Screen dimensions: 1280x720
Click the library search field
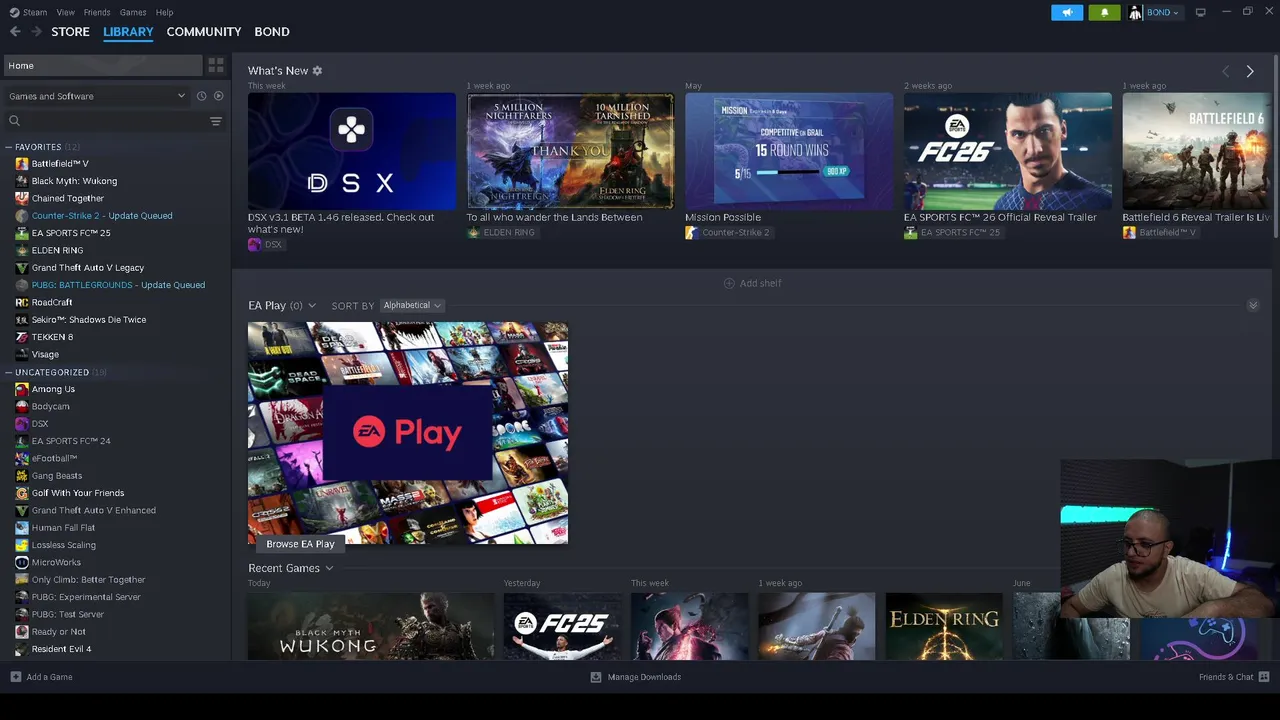[105, 121]
